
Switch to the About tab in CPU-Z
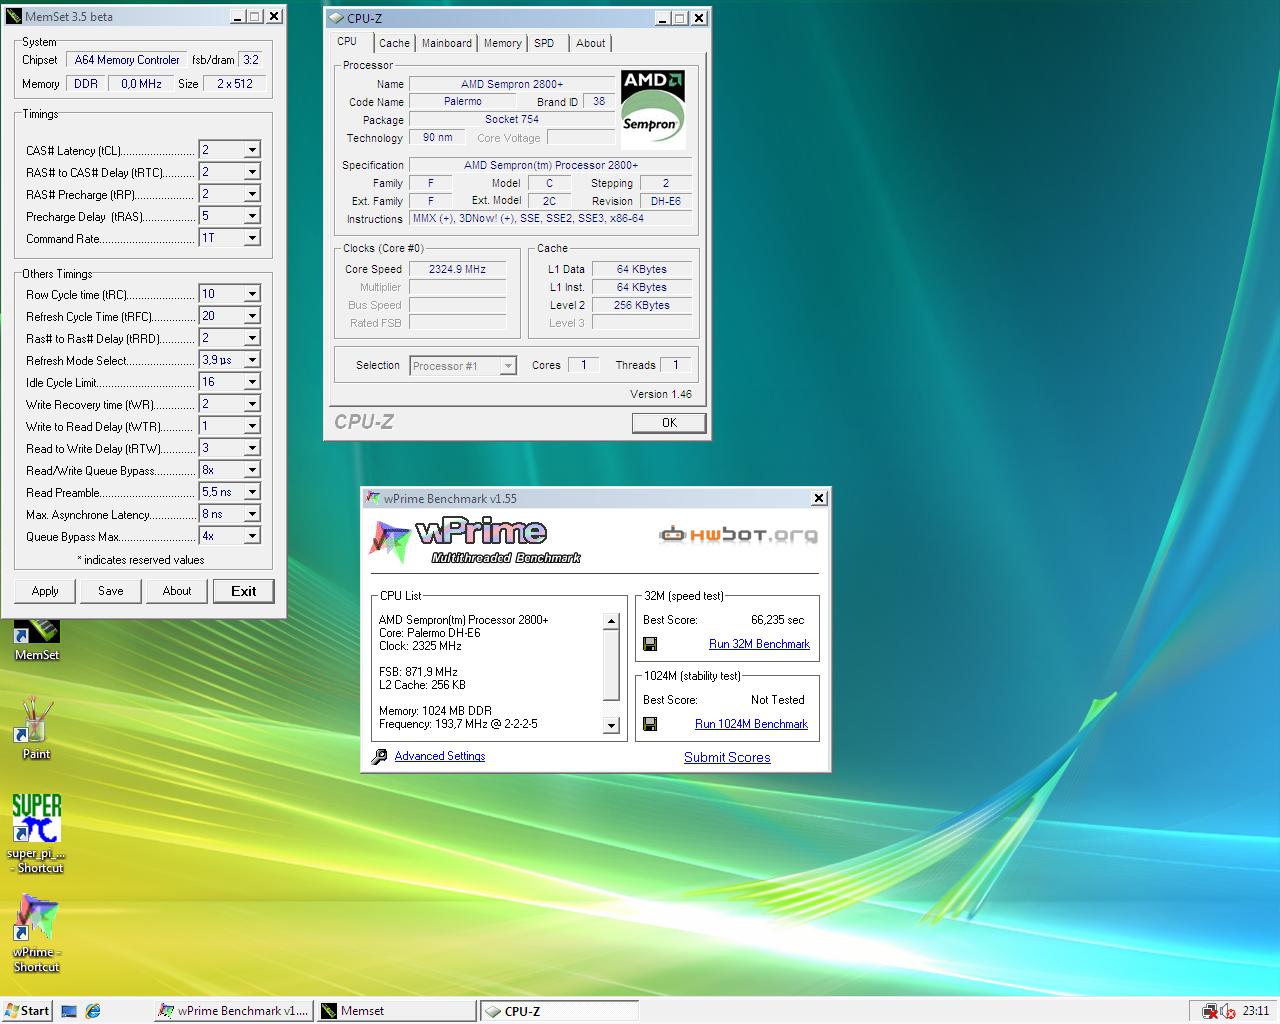point(591,43)
